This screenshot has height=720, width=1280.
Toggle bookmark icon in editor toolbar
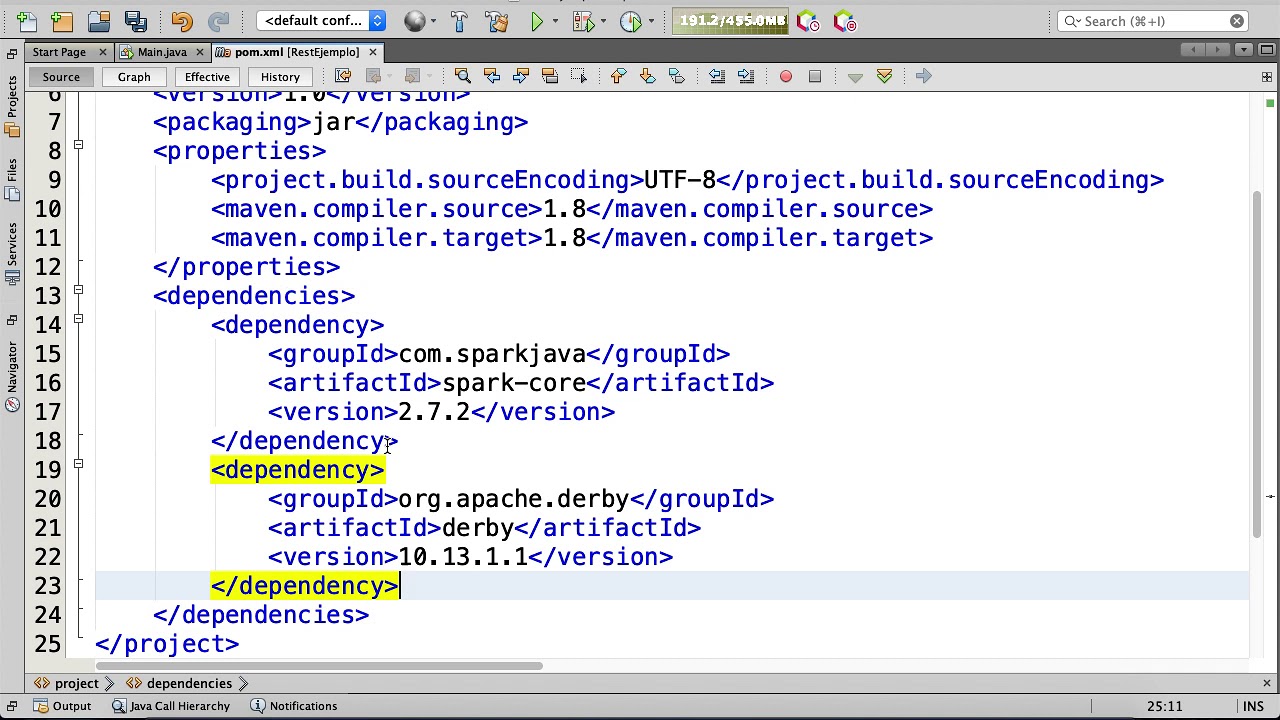click(676, 76)
